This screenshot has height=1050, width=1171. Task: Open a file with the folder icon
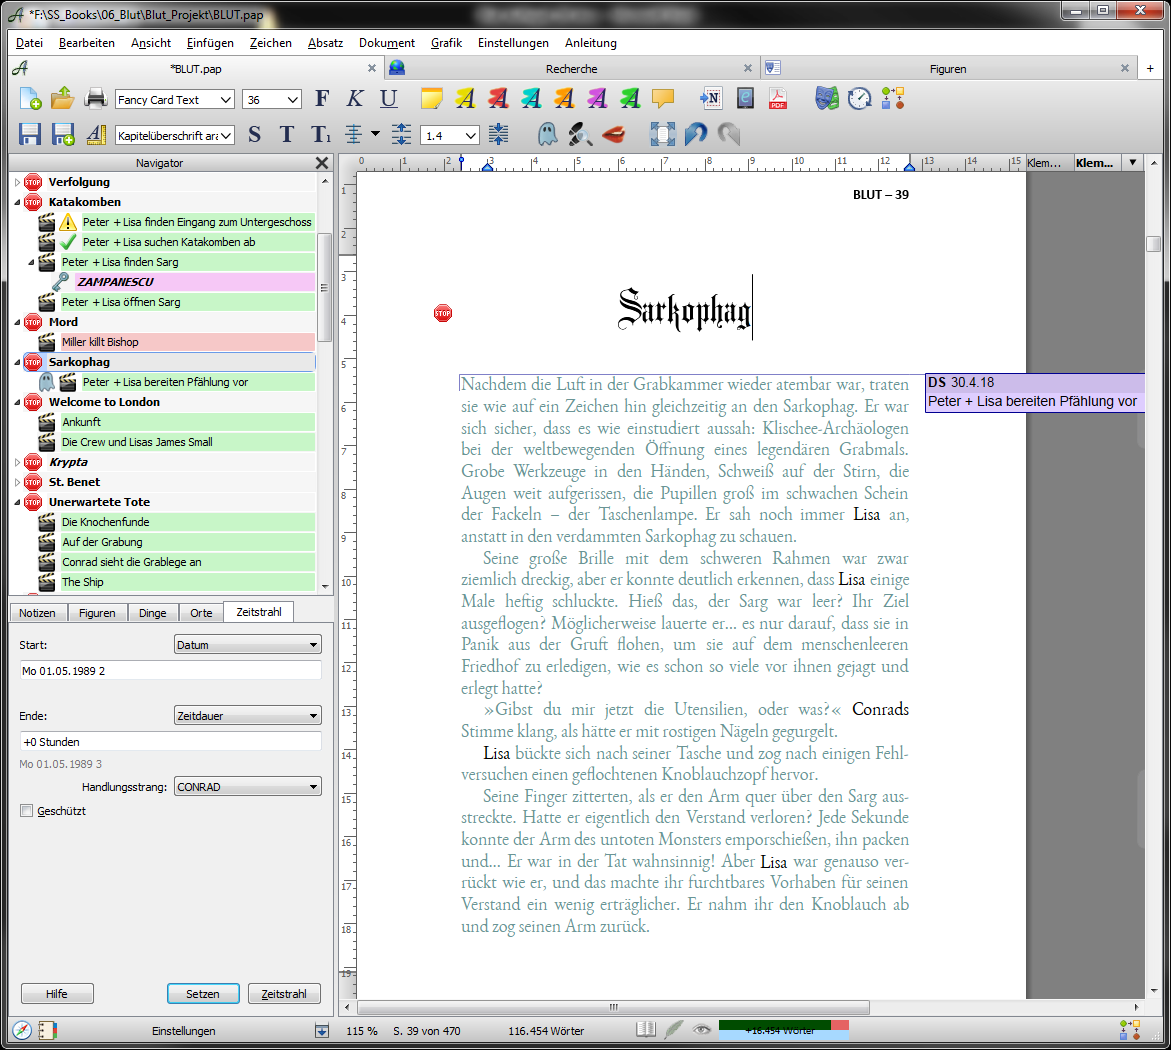coord(63,99)
